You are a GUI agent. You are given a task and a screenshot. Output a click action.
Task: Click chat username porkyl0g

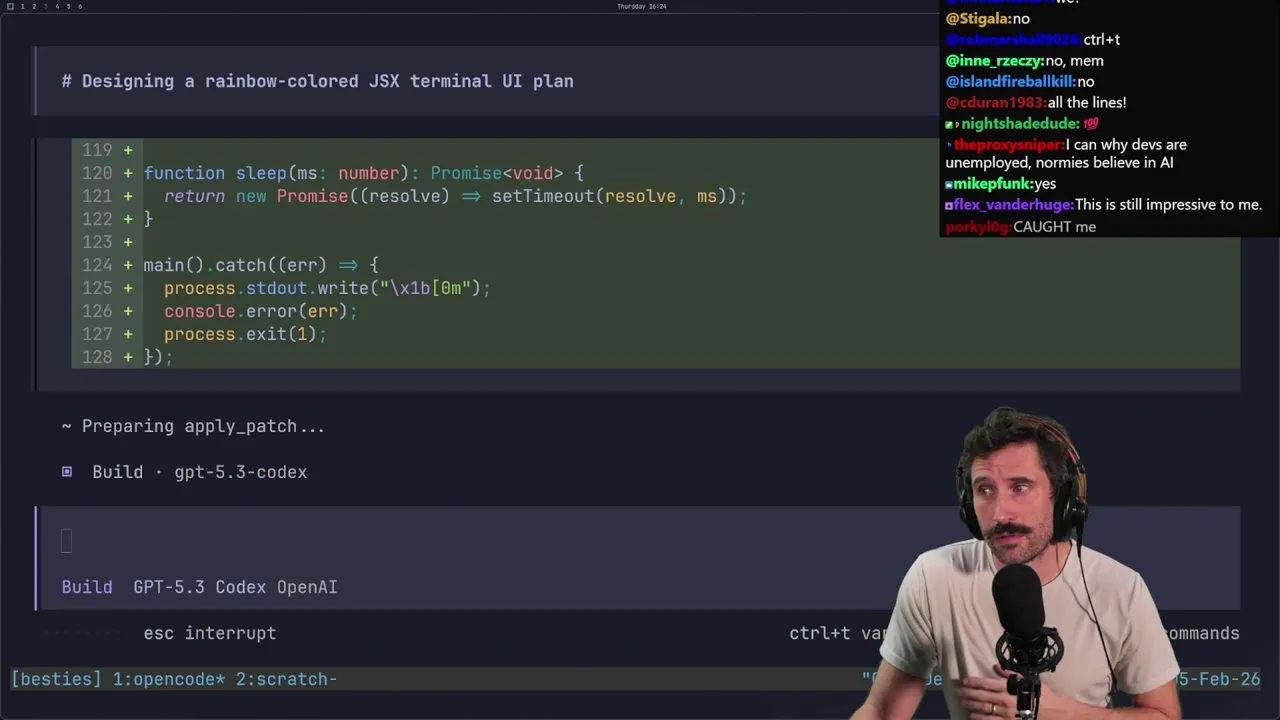tap(977, 227)
